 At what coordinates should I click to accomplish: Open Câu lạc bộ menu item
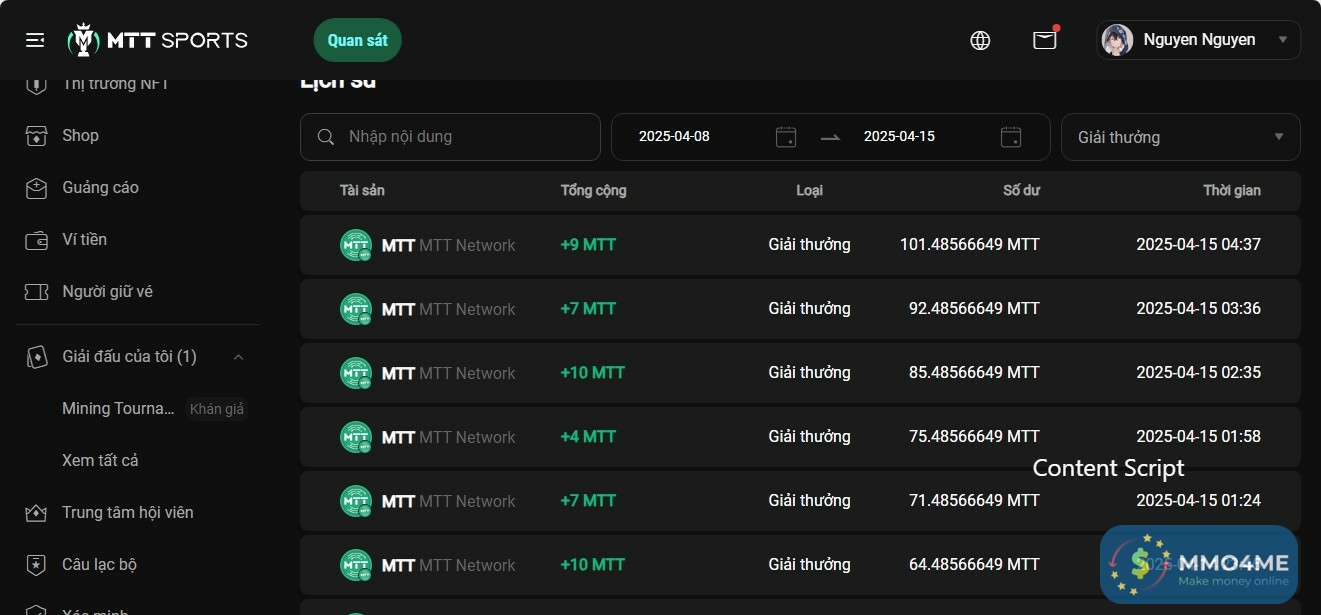(99, 564)
